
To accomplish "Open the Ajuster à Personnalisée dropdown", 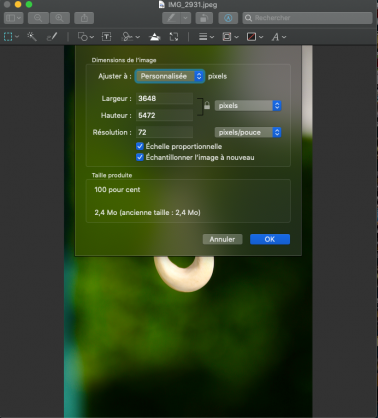I will [x=170, y=76].
